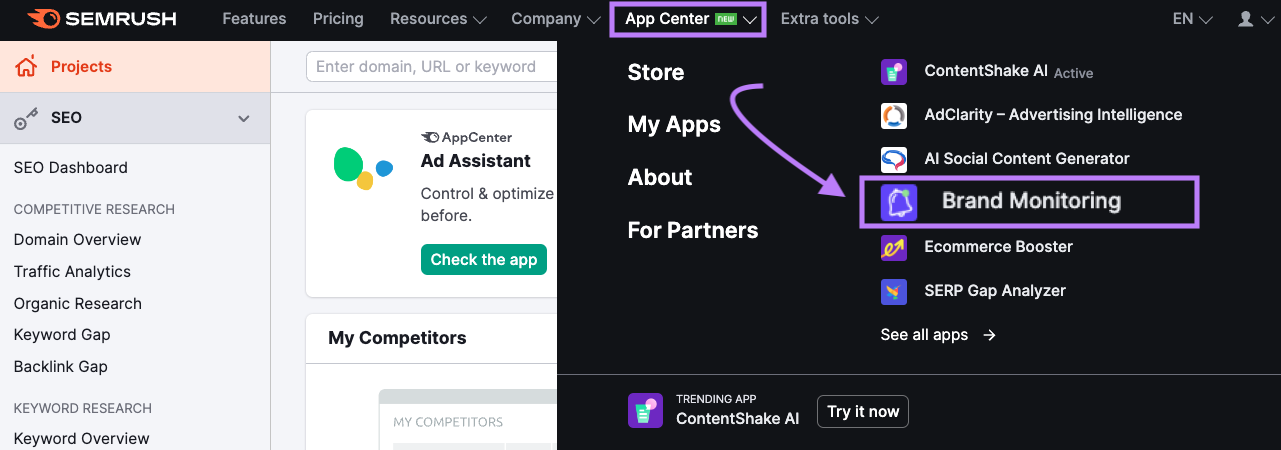
Task: Expand the Resources dropdown menu
Action: pos(438,19)
